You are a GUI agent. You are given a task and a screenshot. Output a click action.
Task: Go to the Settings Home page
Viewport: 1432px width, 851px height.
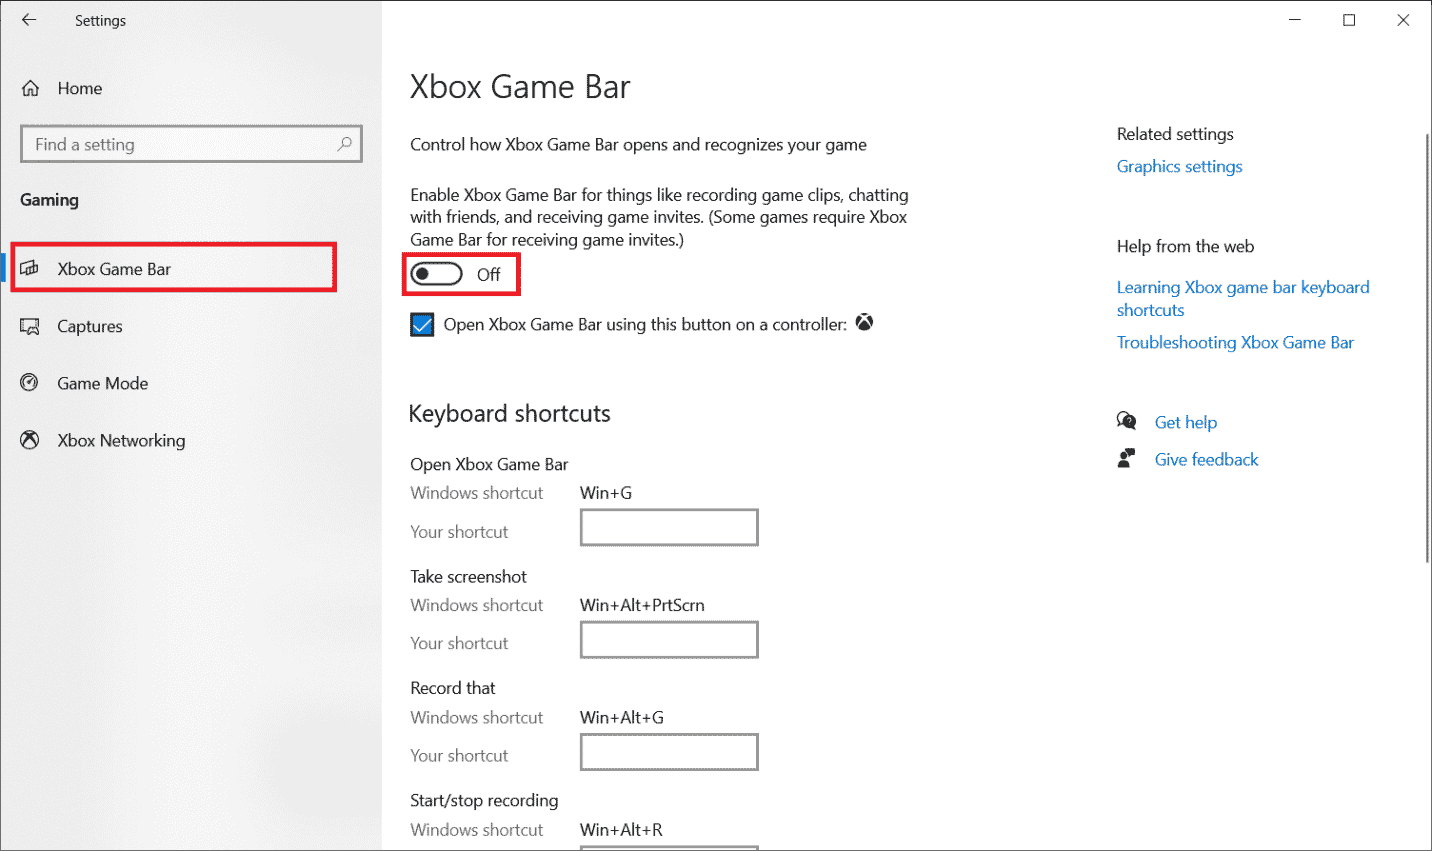tap(80, 89)
